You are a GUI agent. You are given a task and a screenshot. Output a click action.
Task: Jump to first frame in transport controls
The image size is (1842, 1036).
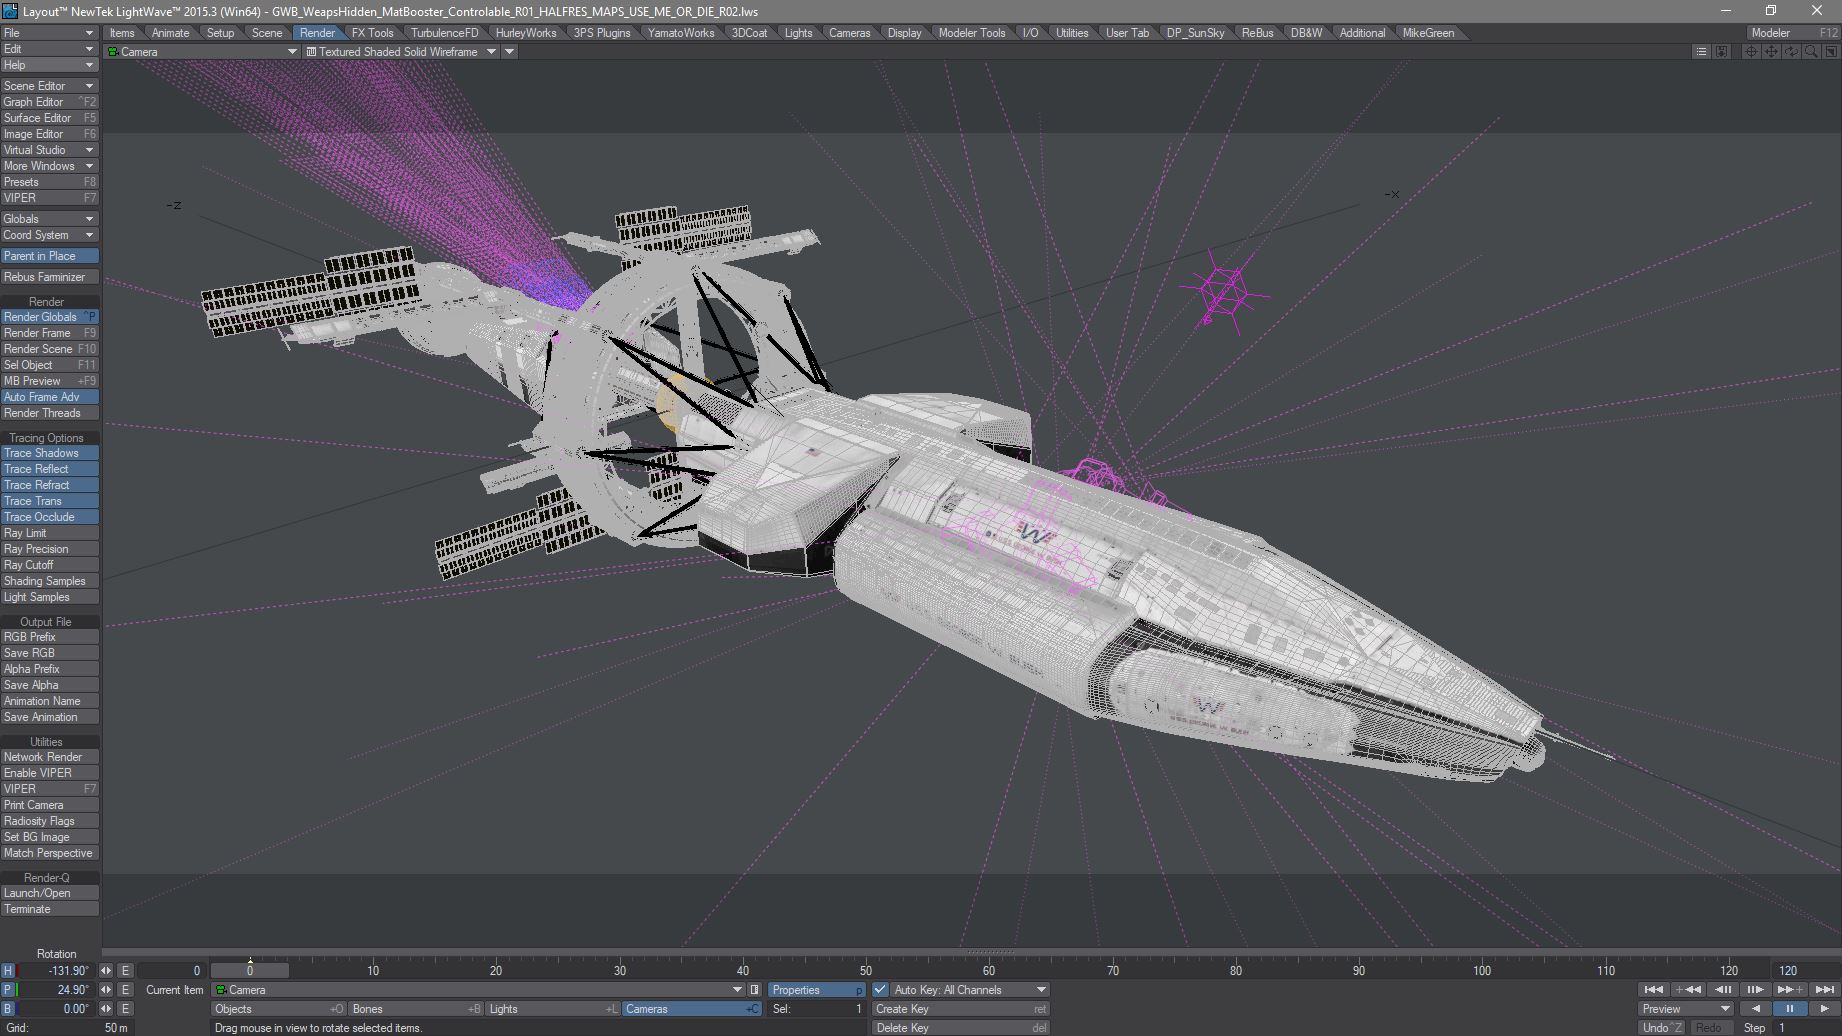[1653, 990]
